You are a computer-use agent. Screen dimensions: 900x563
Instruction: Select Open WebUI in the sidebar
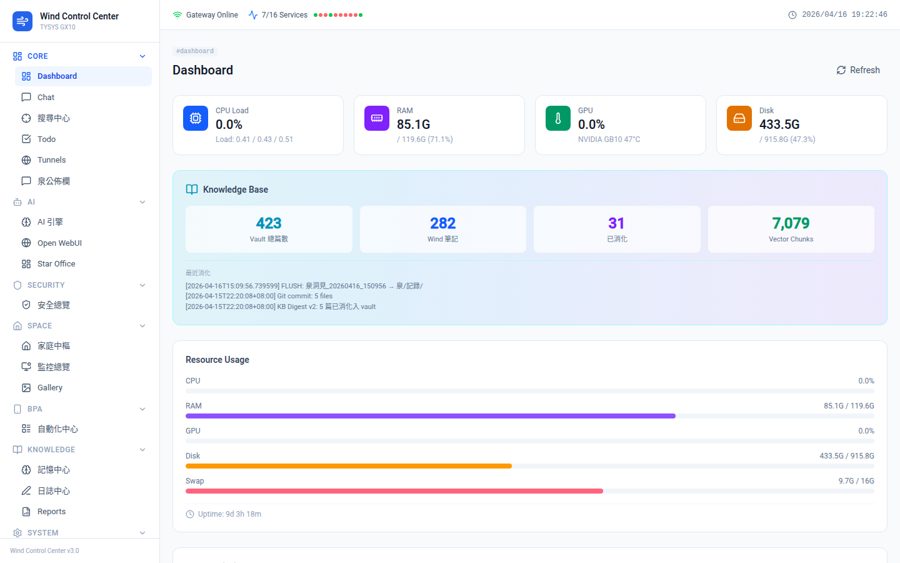pos(60,243)
